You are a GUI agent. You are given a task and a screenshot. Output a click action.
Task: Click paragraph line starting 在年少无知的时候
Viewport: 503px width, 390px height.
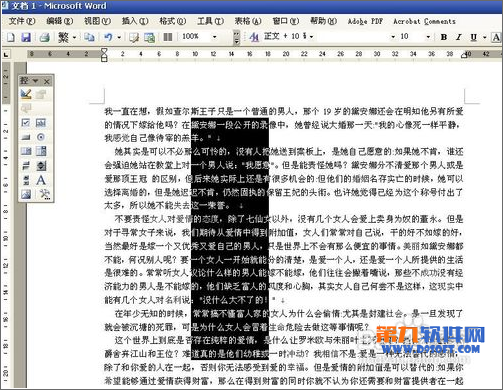[289, 313]
